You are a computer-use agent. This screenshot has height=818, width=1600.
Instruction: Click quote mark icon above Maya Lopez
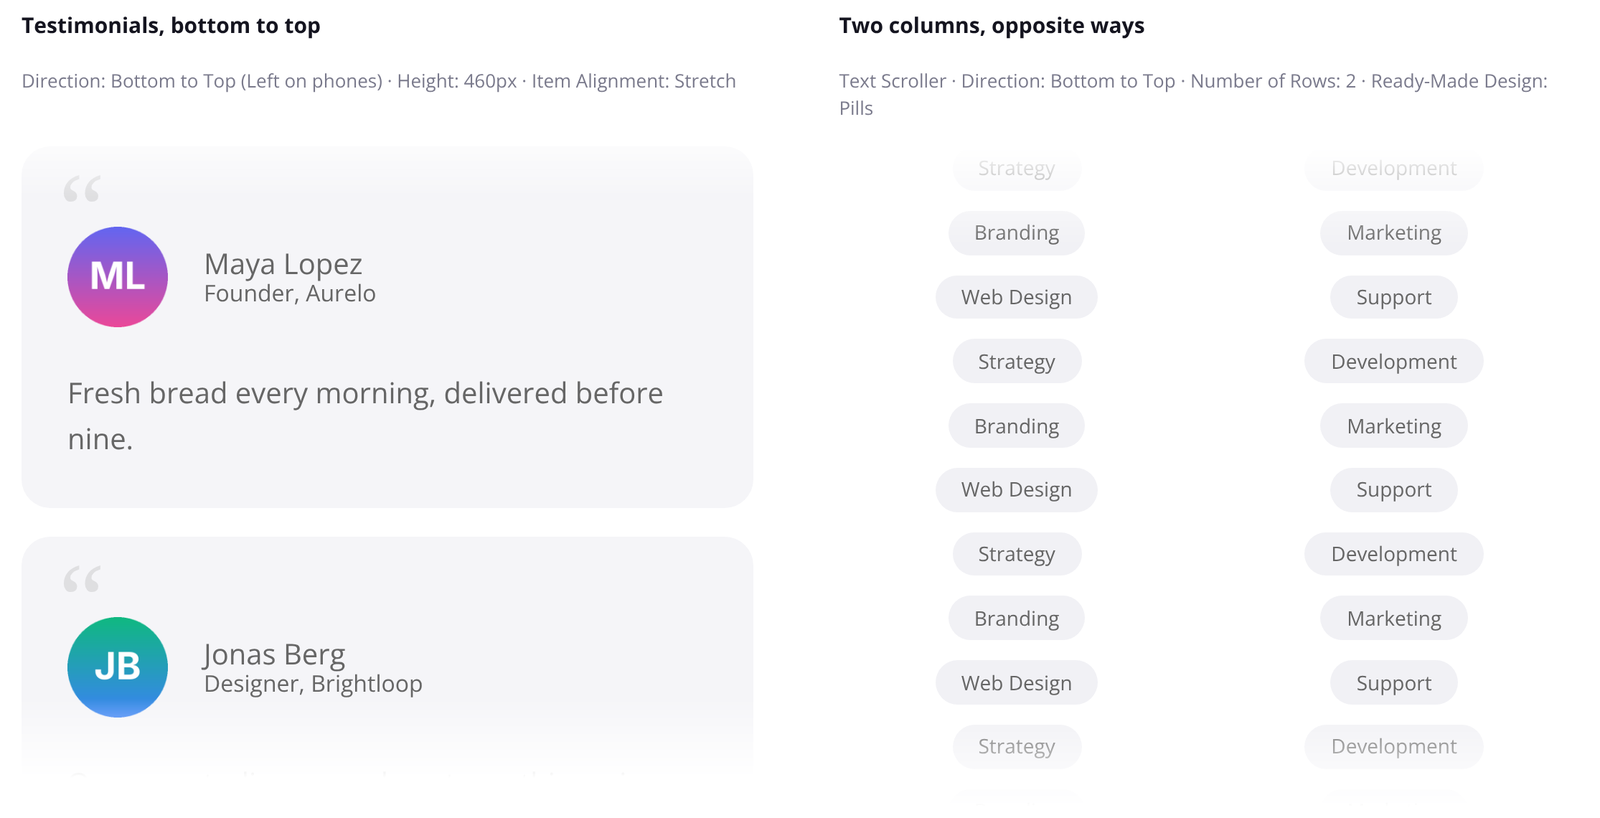pos(82,188)
